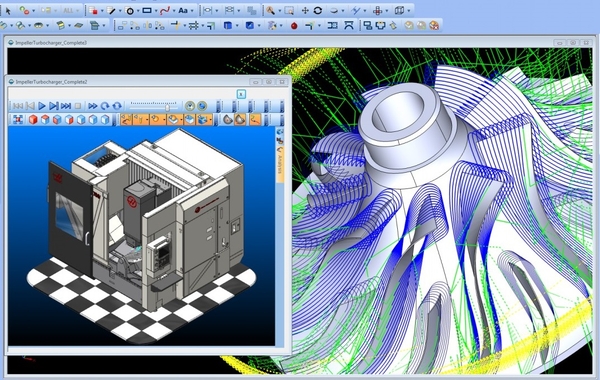Click ImpellerTurbocharger_Complete2 window title bar
The image size is (600, 380).
(x=149, y=82)
